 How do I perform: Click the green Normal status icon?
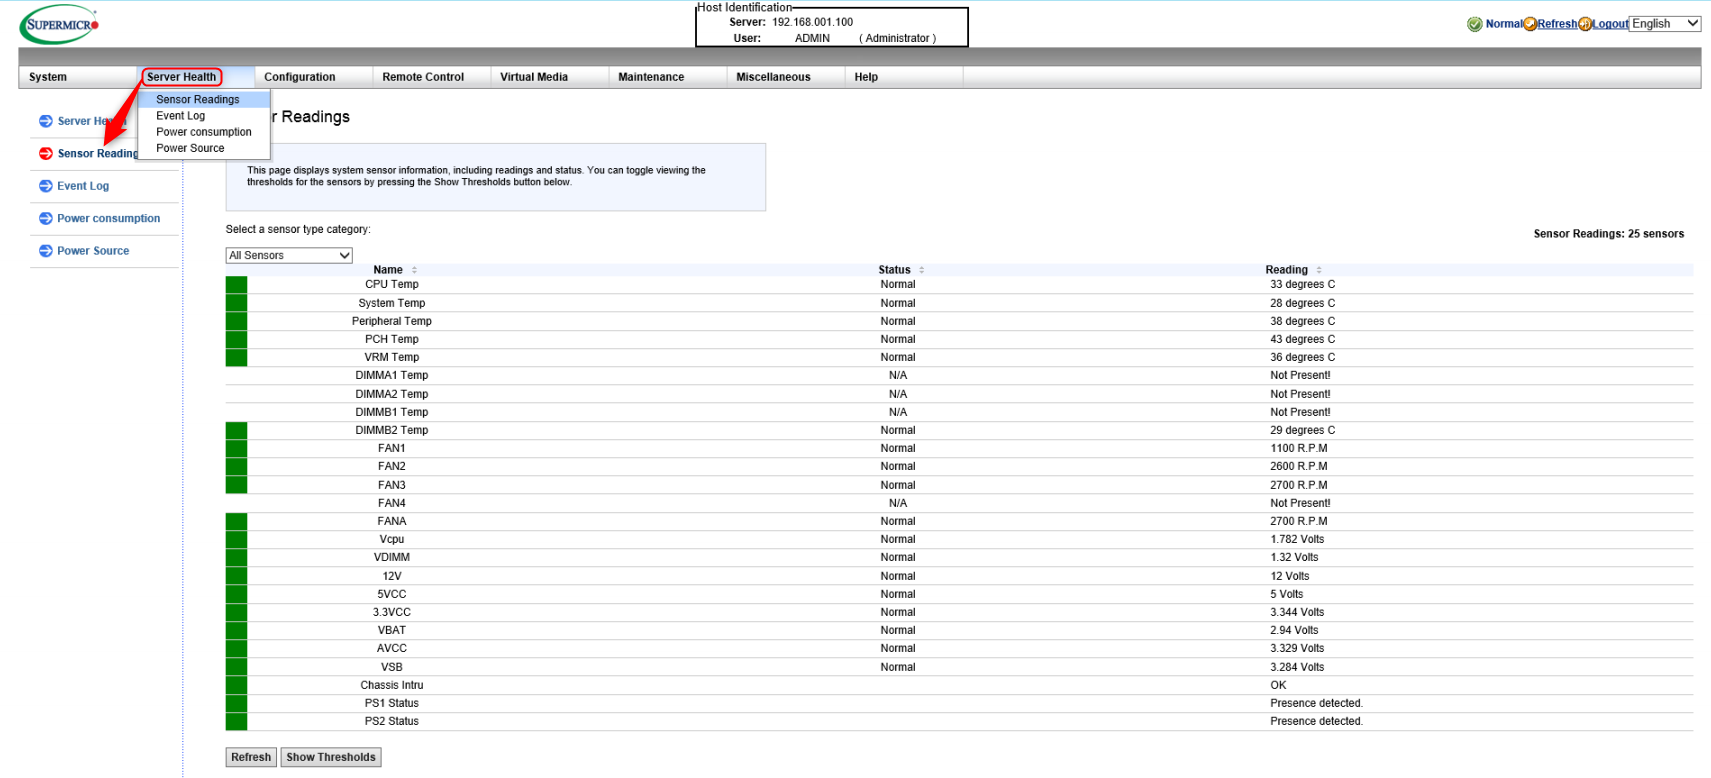[1474, 24]
